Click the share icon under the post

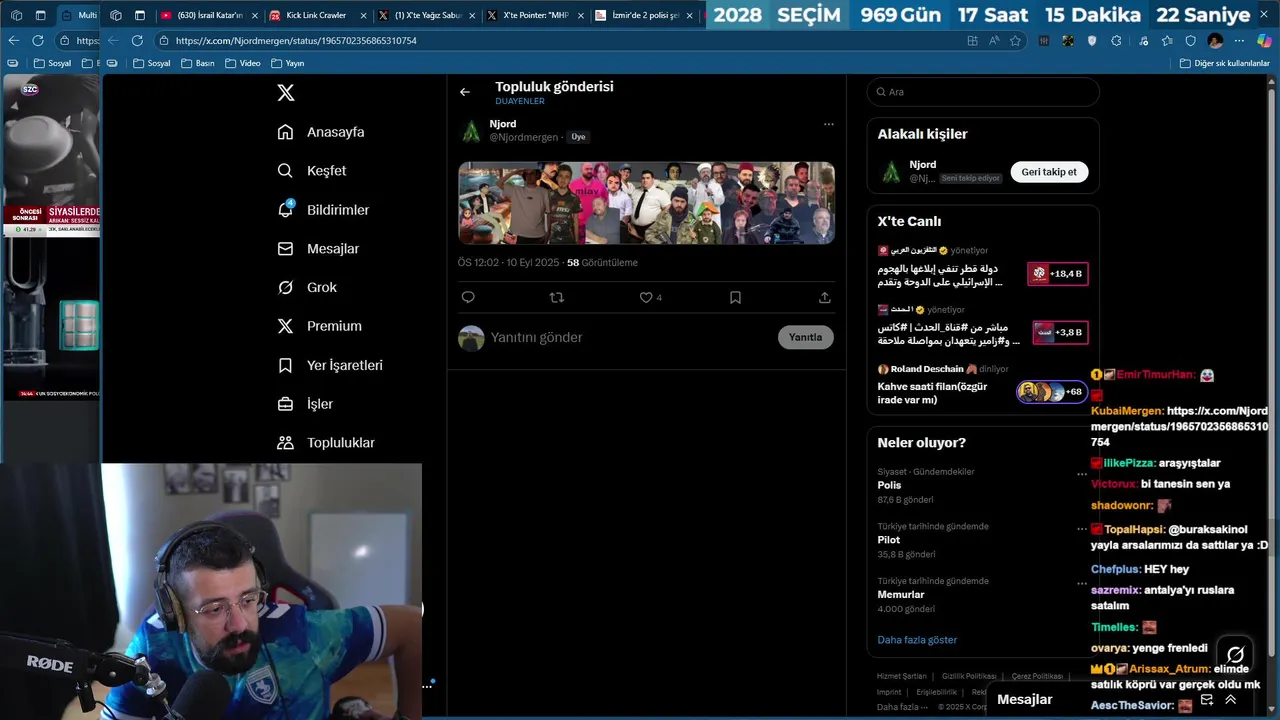[824, 297]
